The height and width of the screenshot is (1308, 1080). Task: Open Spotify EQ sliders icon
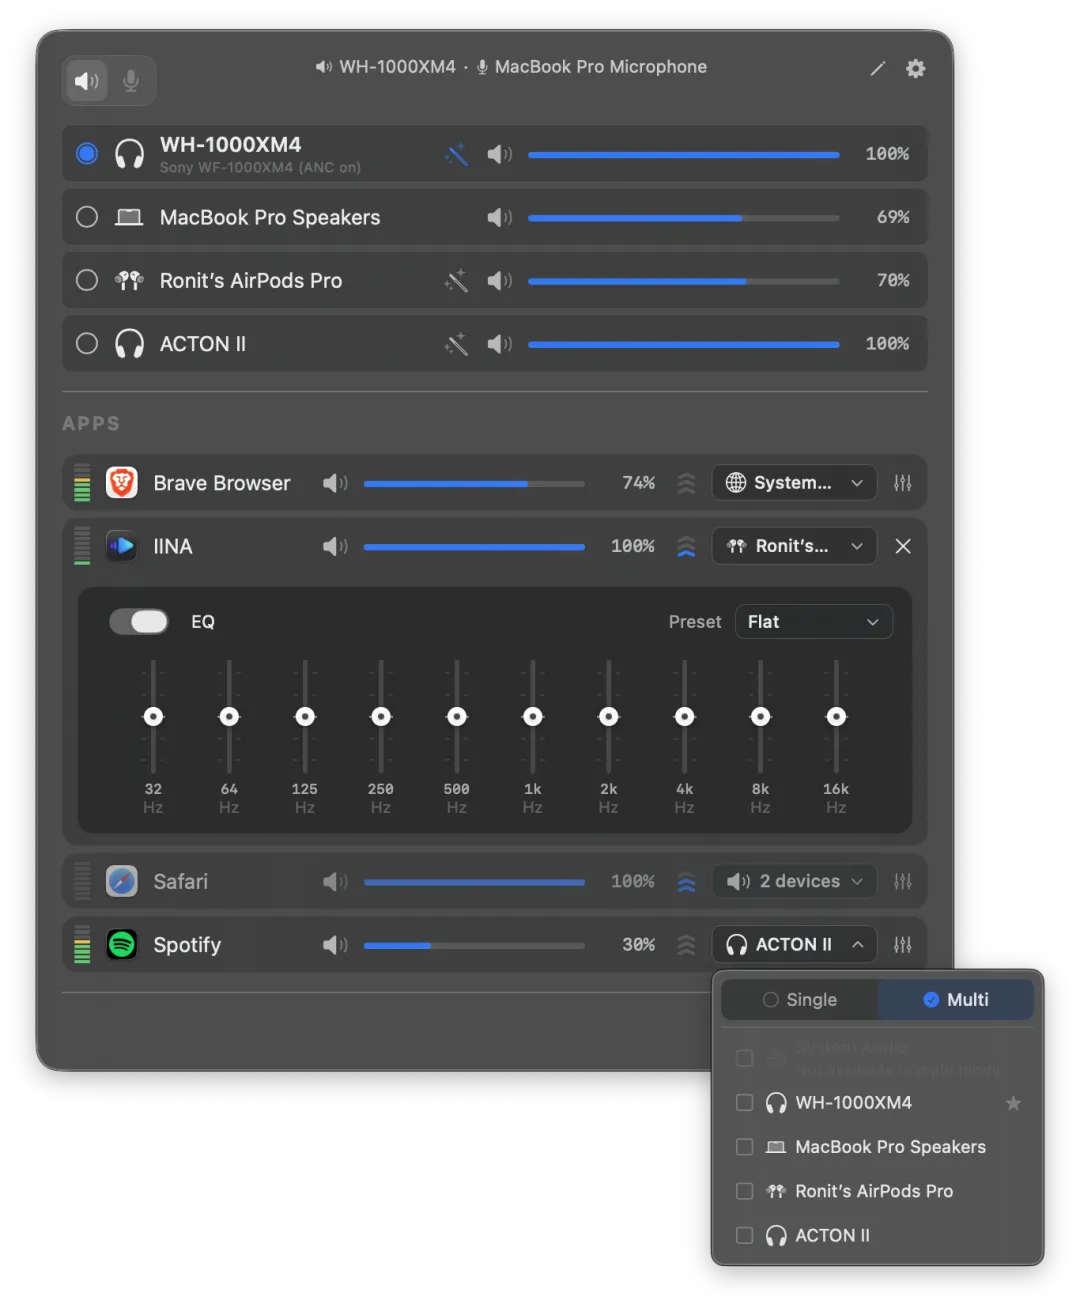(x=903, y=945)
